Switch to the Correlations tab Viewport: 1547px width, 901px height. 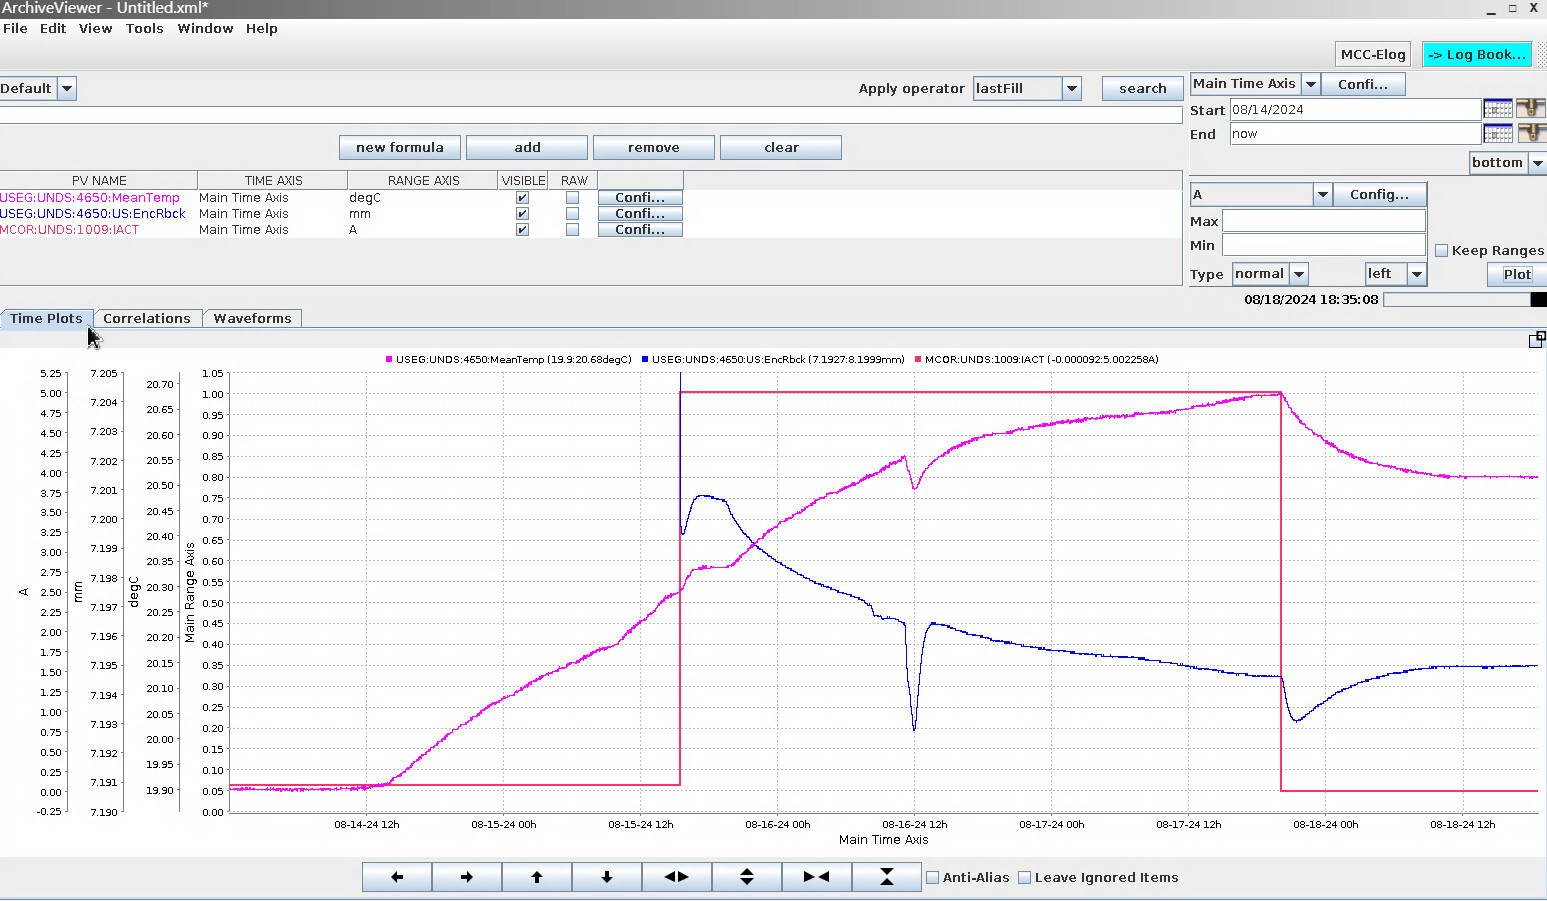pyautogui.click(x=146, y=319)
